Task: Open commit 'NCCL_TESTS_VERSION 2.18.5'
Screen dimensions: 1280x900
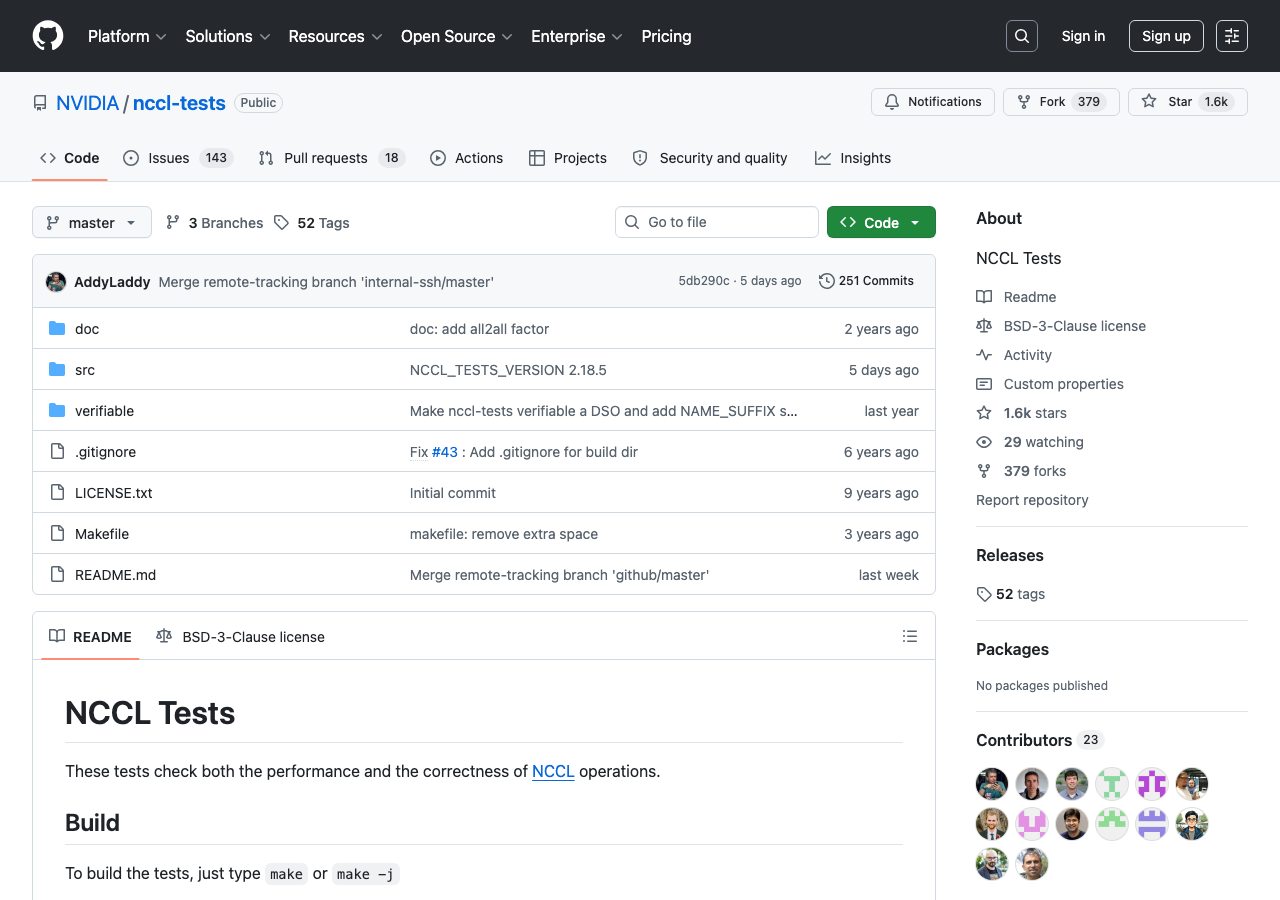Action: [x=508, y=370]
